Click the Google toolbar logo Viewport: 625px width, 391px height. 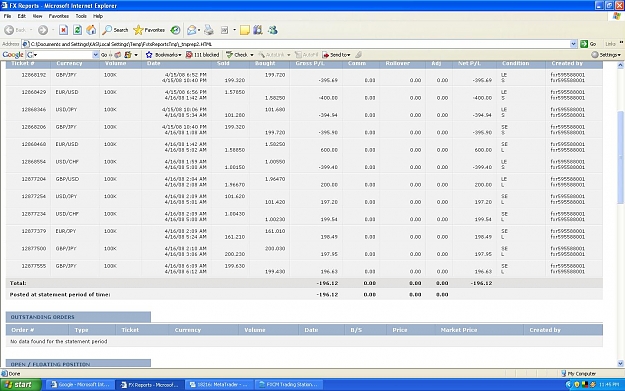point(13,55)
